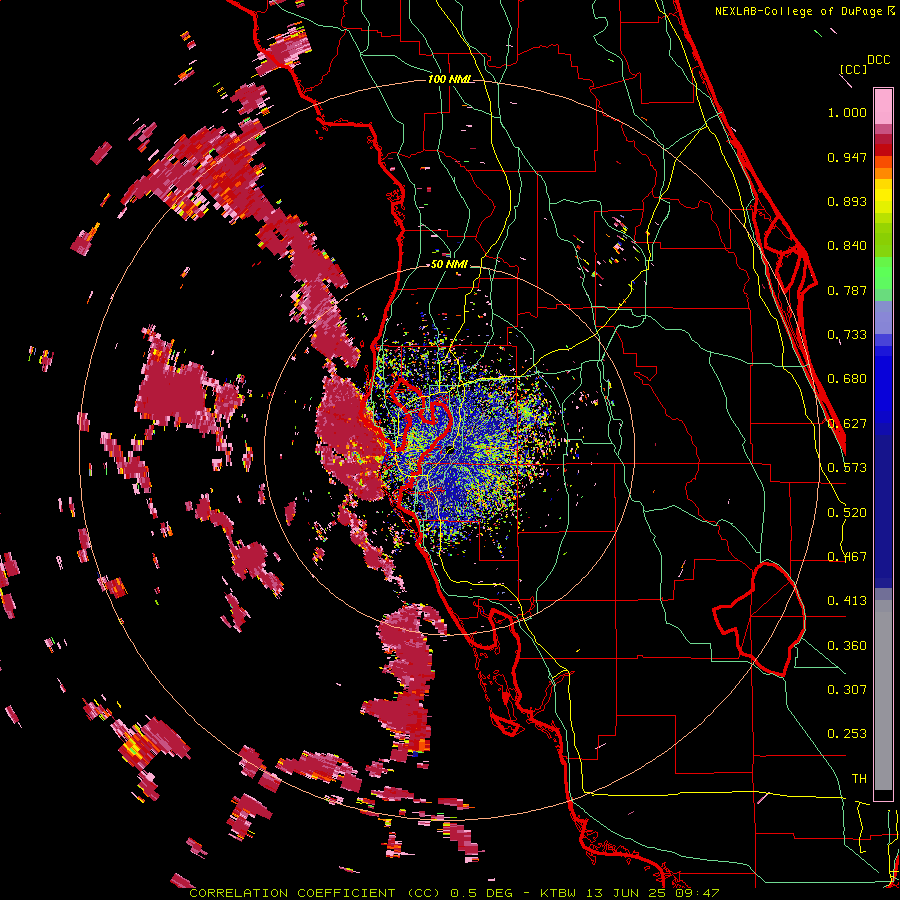The image size is (900, 900).
Task: Pick the yellow segment of color bar
Action: point(883,198)
